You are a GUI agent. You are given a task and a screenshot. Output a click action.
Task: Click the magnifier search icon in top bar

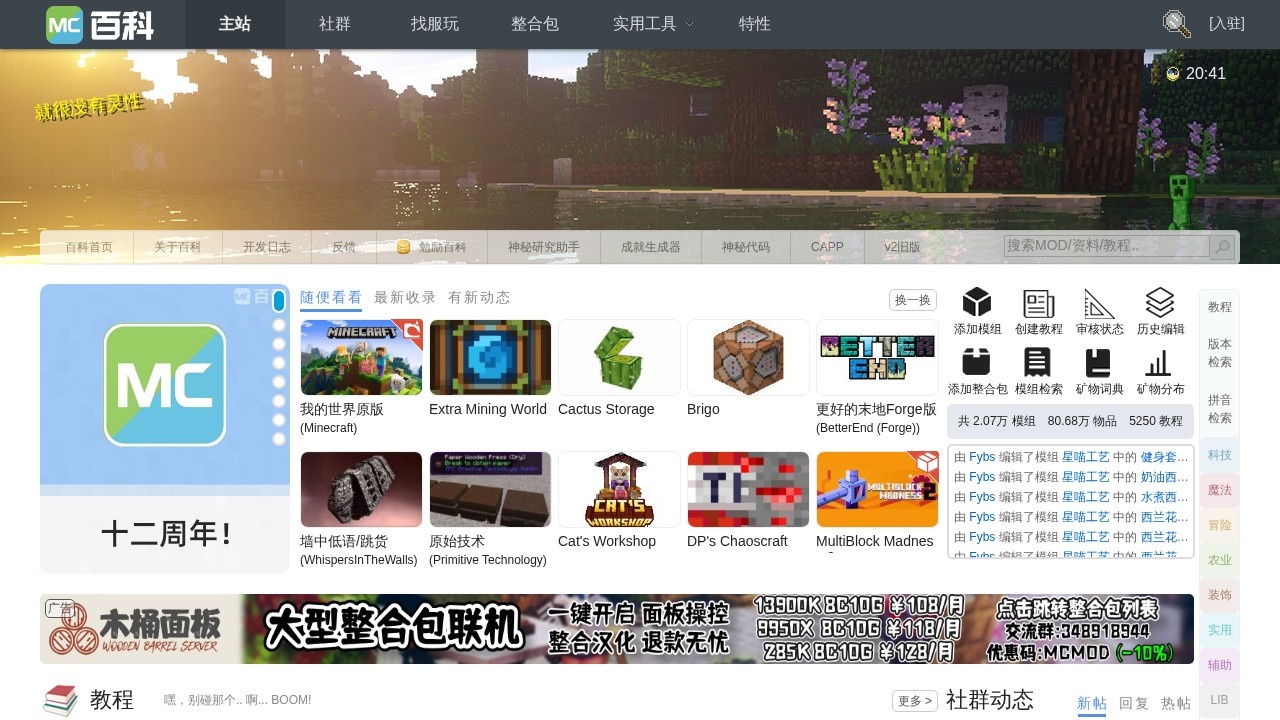pyautogui.click(x=1176, y=24)
